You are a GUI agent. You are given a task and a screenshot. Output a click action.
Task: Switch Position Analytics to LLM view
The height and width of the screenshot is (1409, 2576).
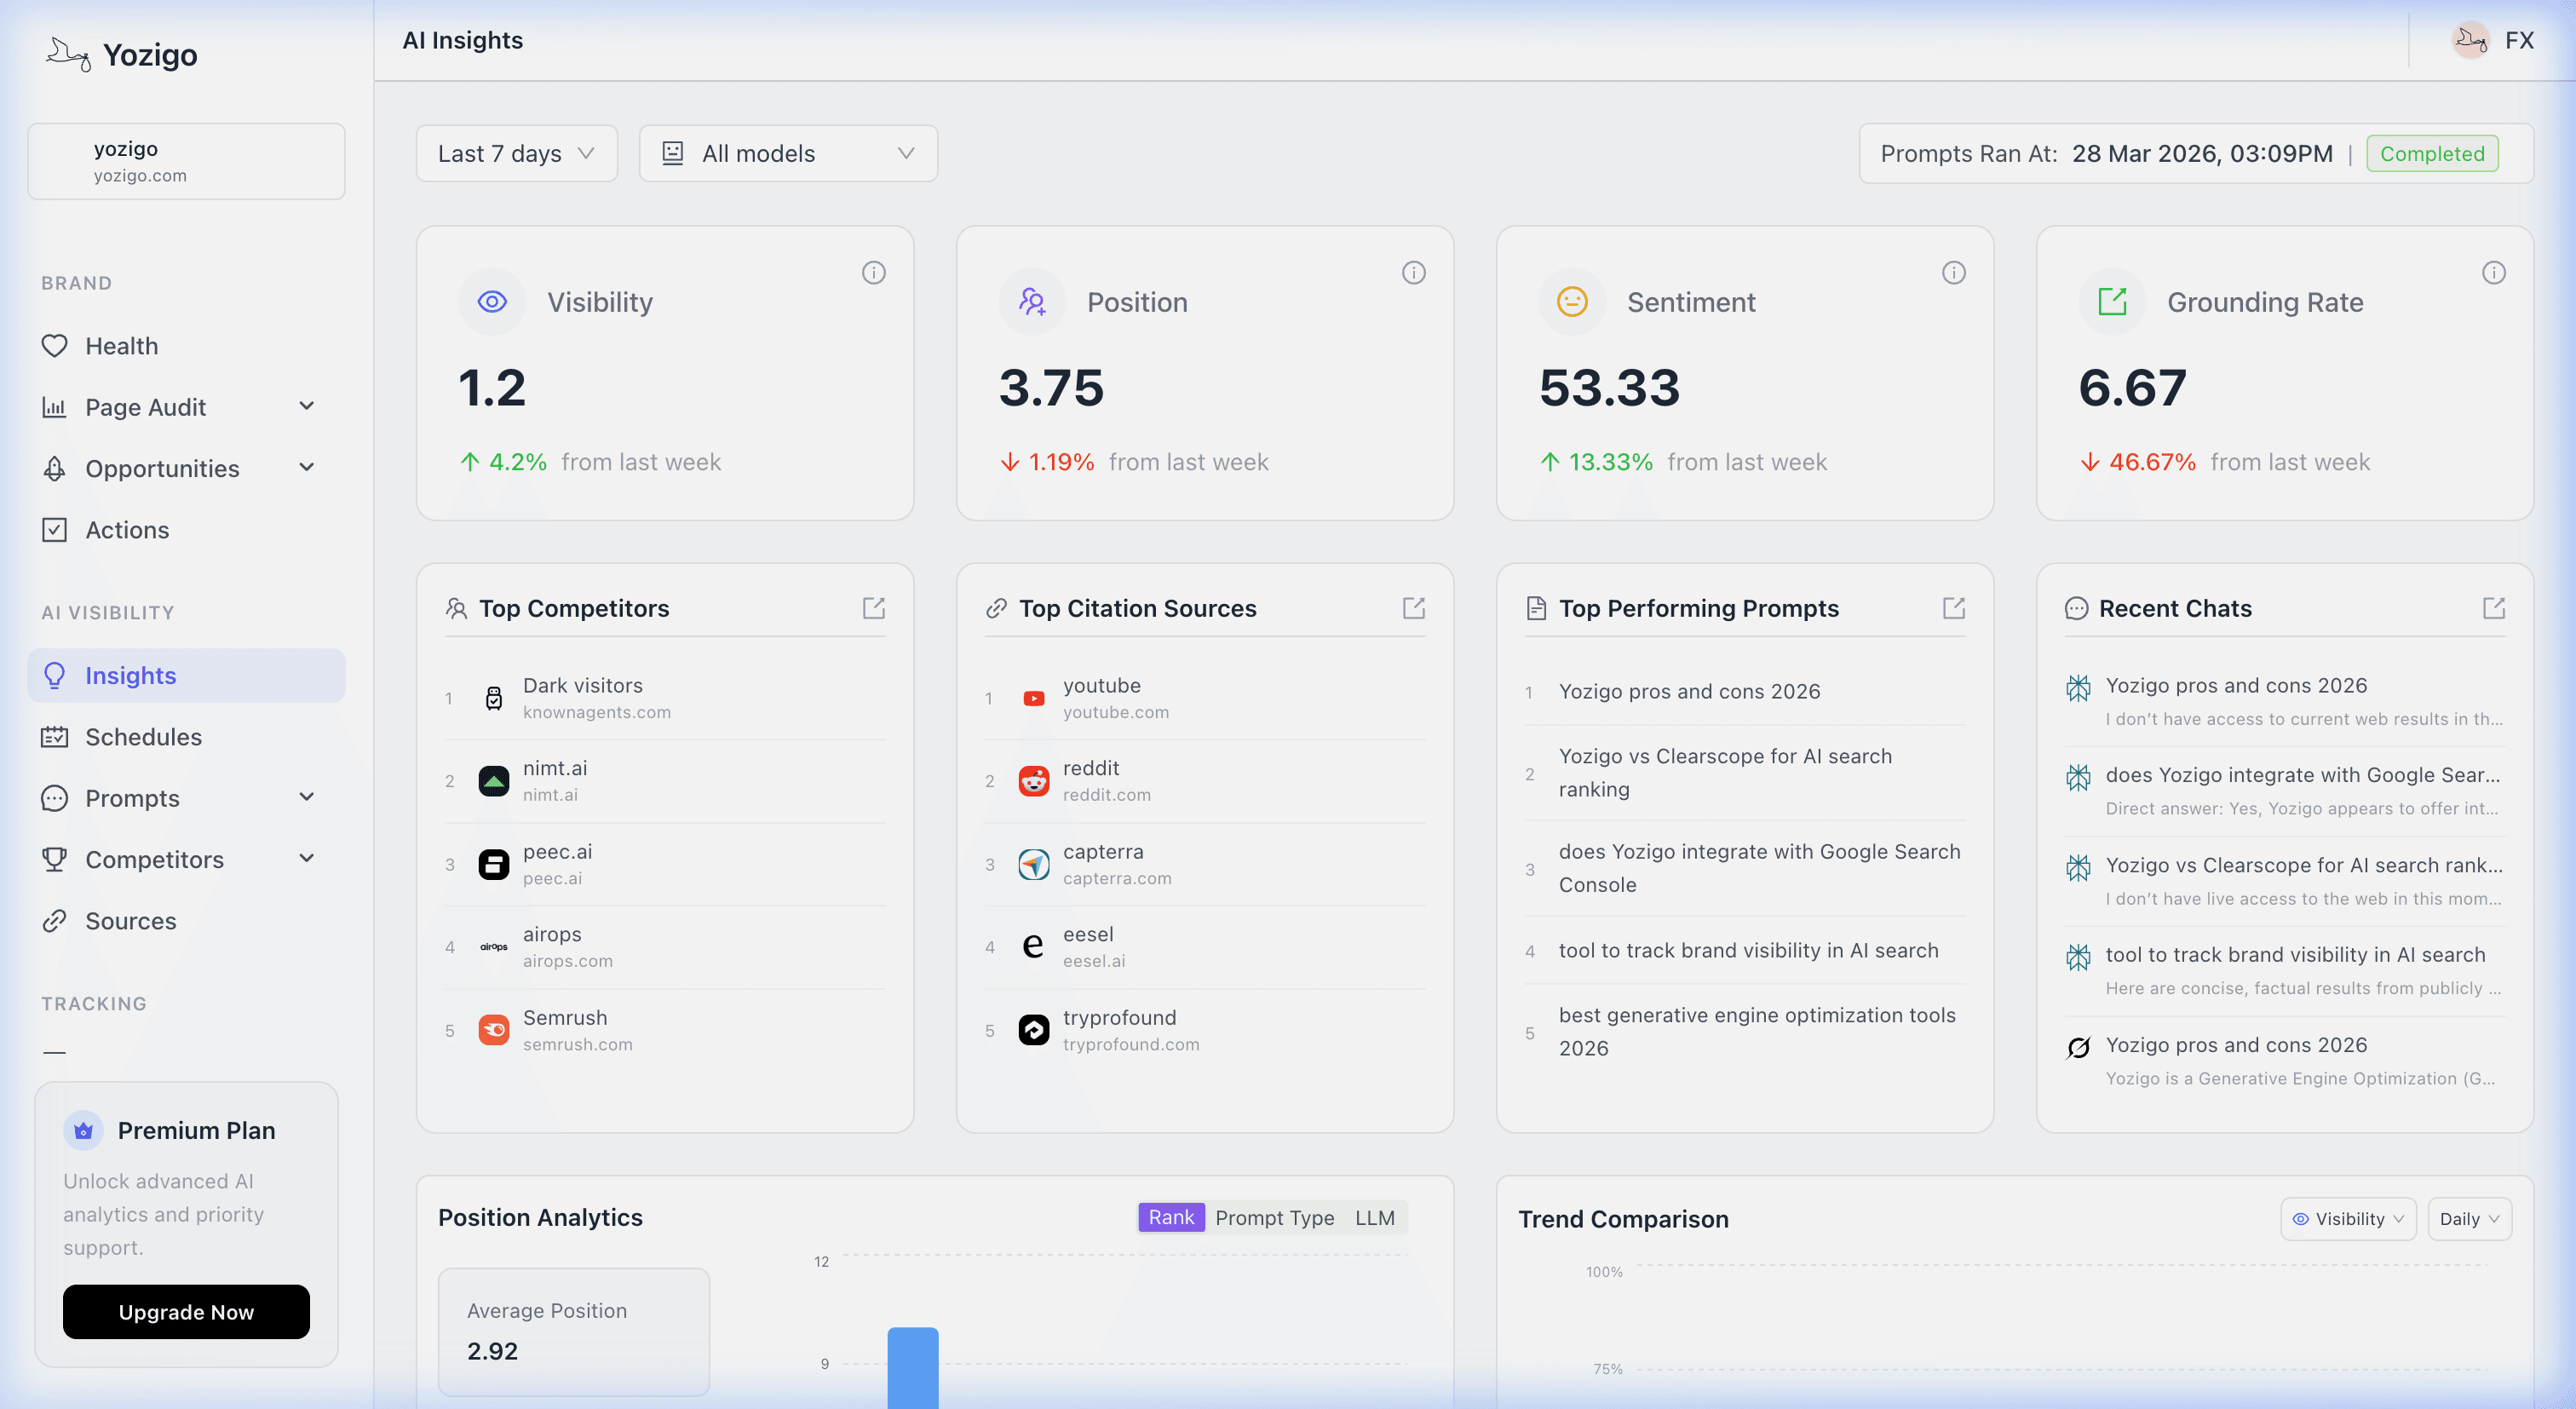(1374, 1217)
